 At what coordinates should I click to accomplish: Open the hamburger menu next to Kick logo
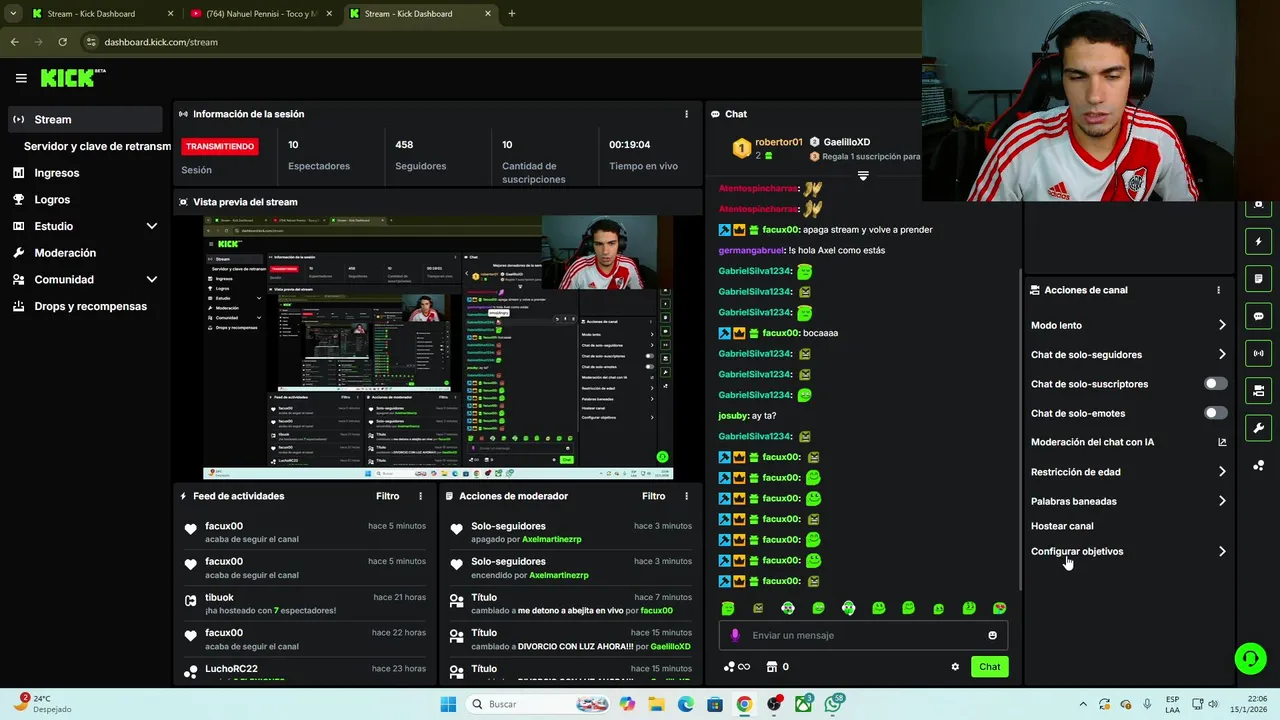click(21, 78)
